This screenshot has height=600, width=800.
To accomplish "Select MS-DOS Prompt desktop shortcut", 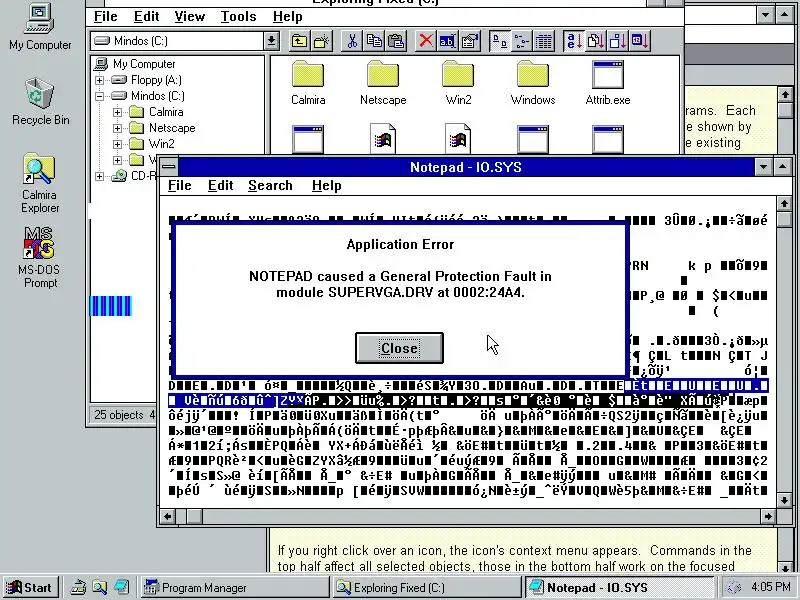I will point(39,258).
